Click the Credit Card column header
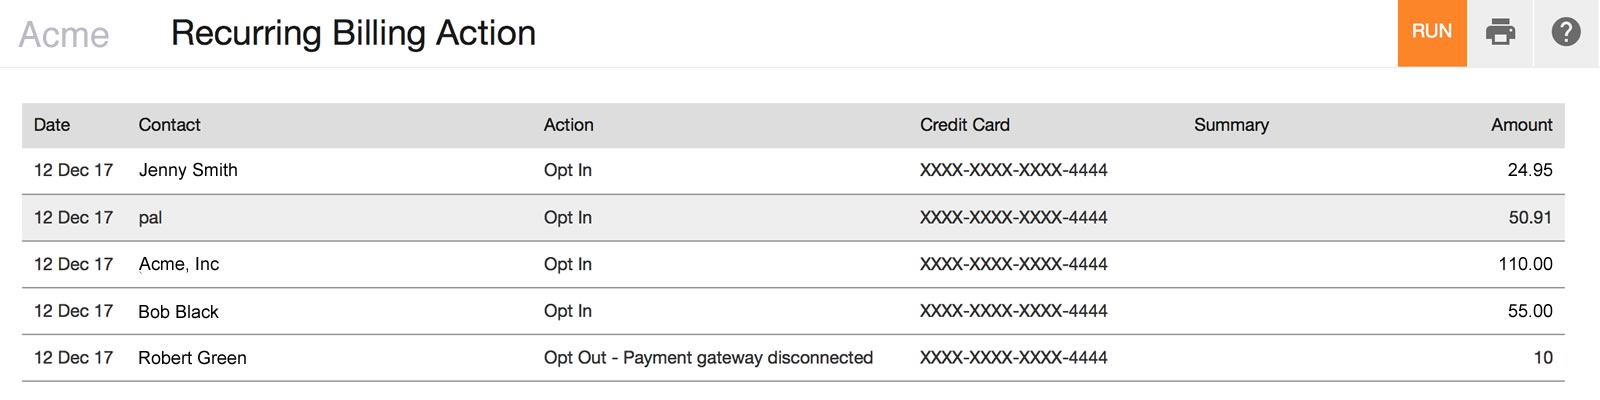This screenshot has height=400, width=1600. coord(964,125)
